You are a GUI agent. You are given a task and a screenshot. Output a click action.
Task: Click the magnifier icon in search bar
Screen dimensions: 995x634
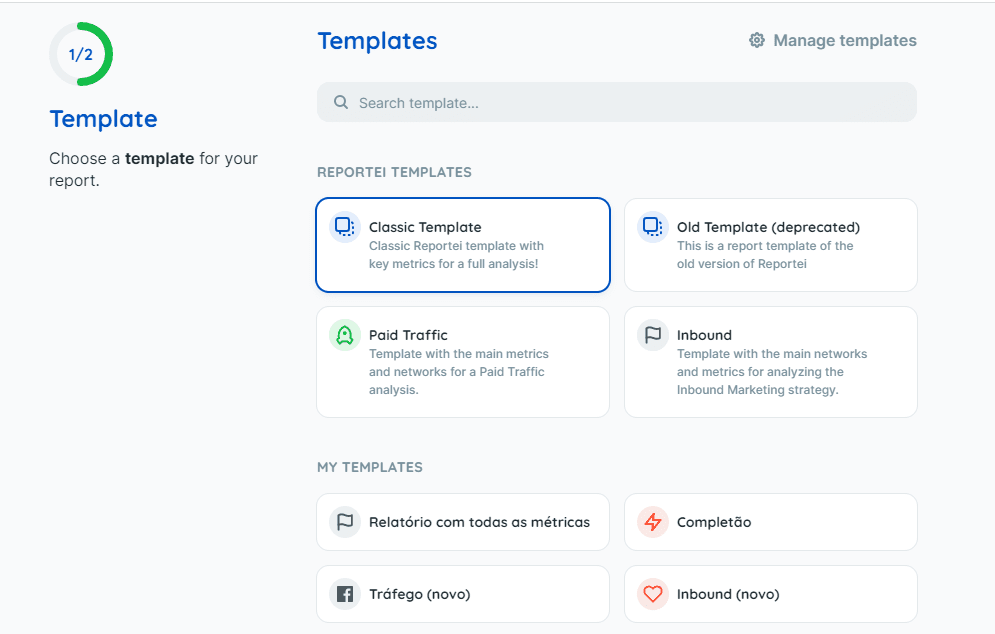pos(341,102)
